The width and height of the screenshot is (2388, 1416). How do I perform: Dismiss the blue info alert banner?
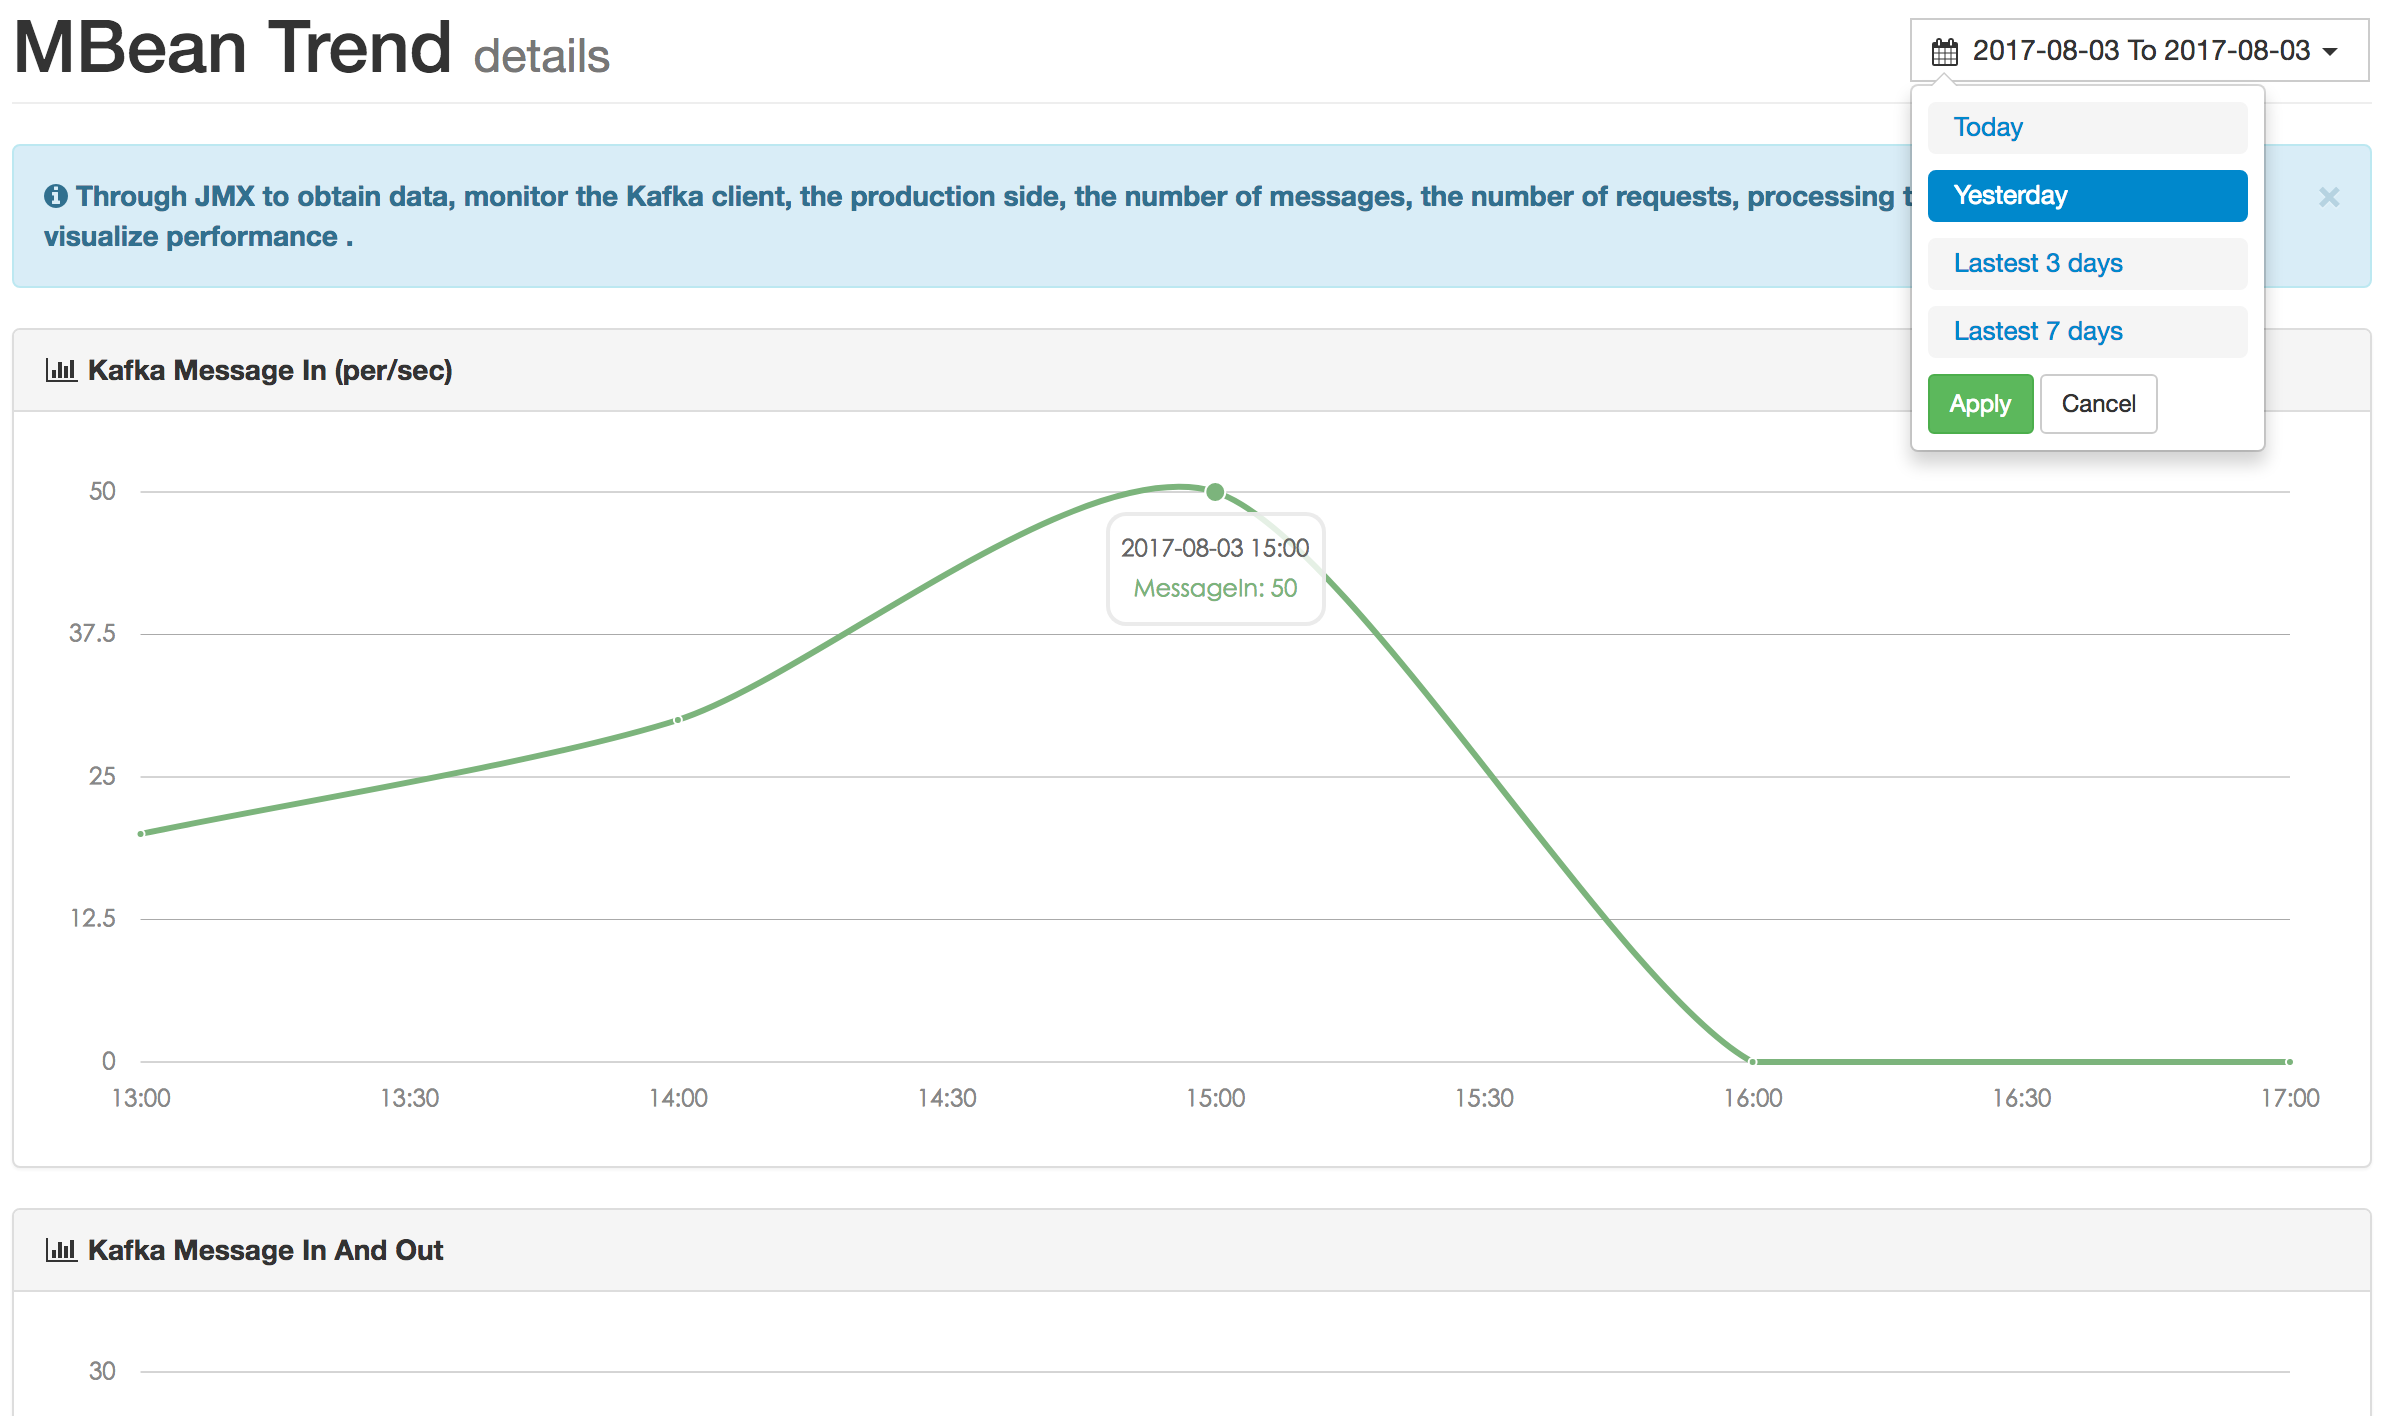coord(2329,197)
